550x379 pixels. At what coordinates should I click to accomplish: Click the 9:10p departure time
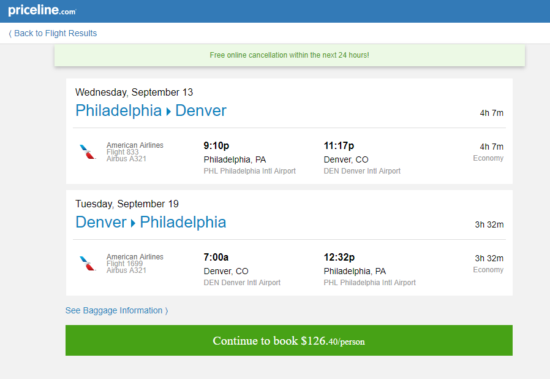click(216, 146)
